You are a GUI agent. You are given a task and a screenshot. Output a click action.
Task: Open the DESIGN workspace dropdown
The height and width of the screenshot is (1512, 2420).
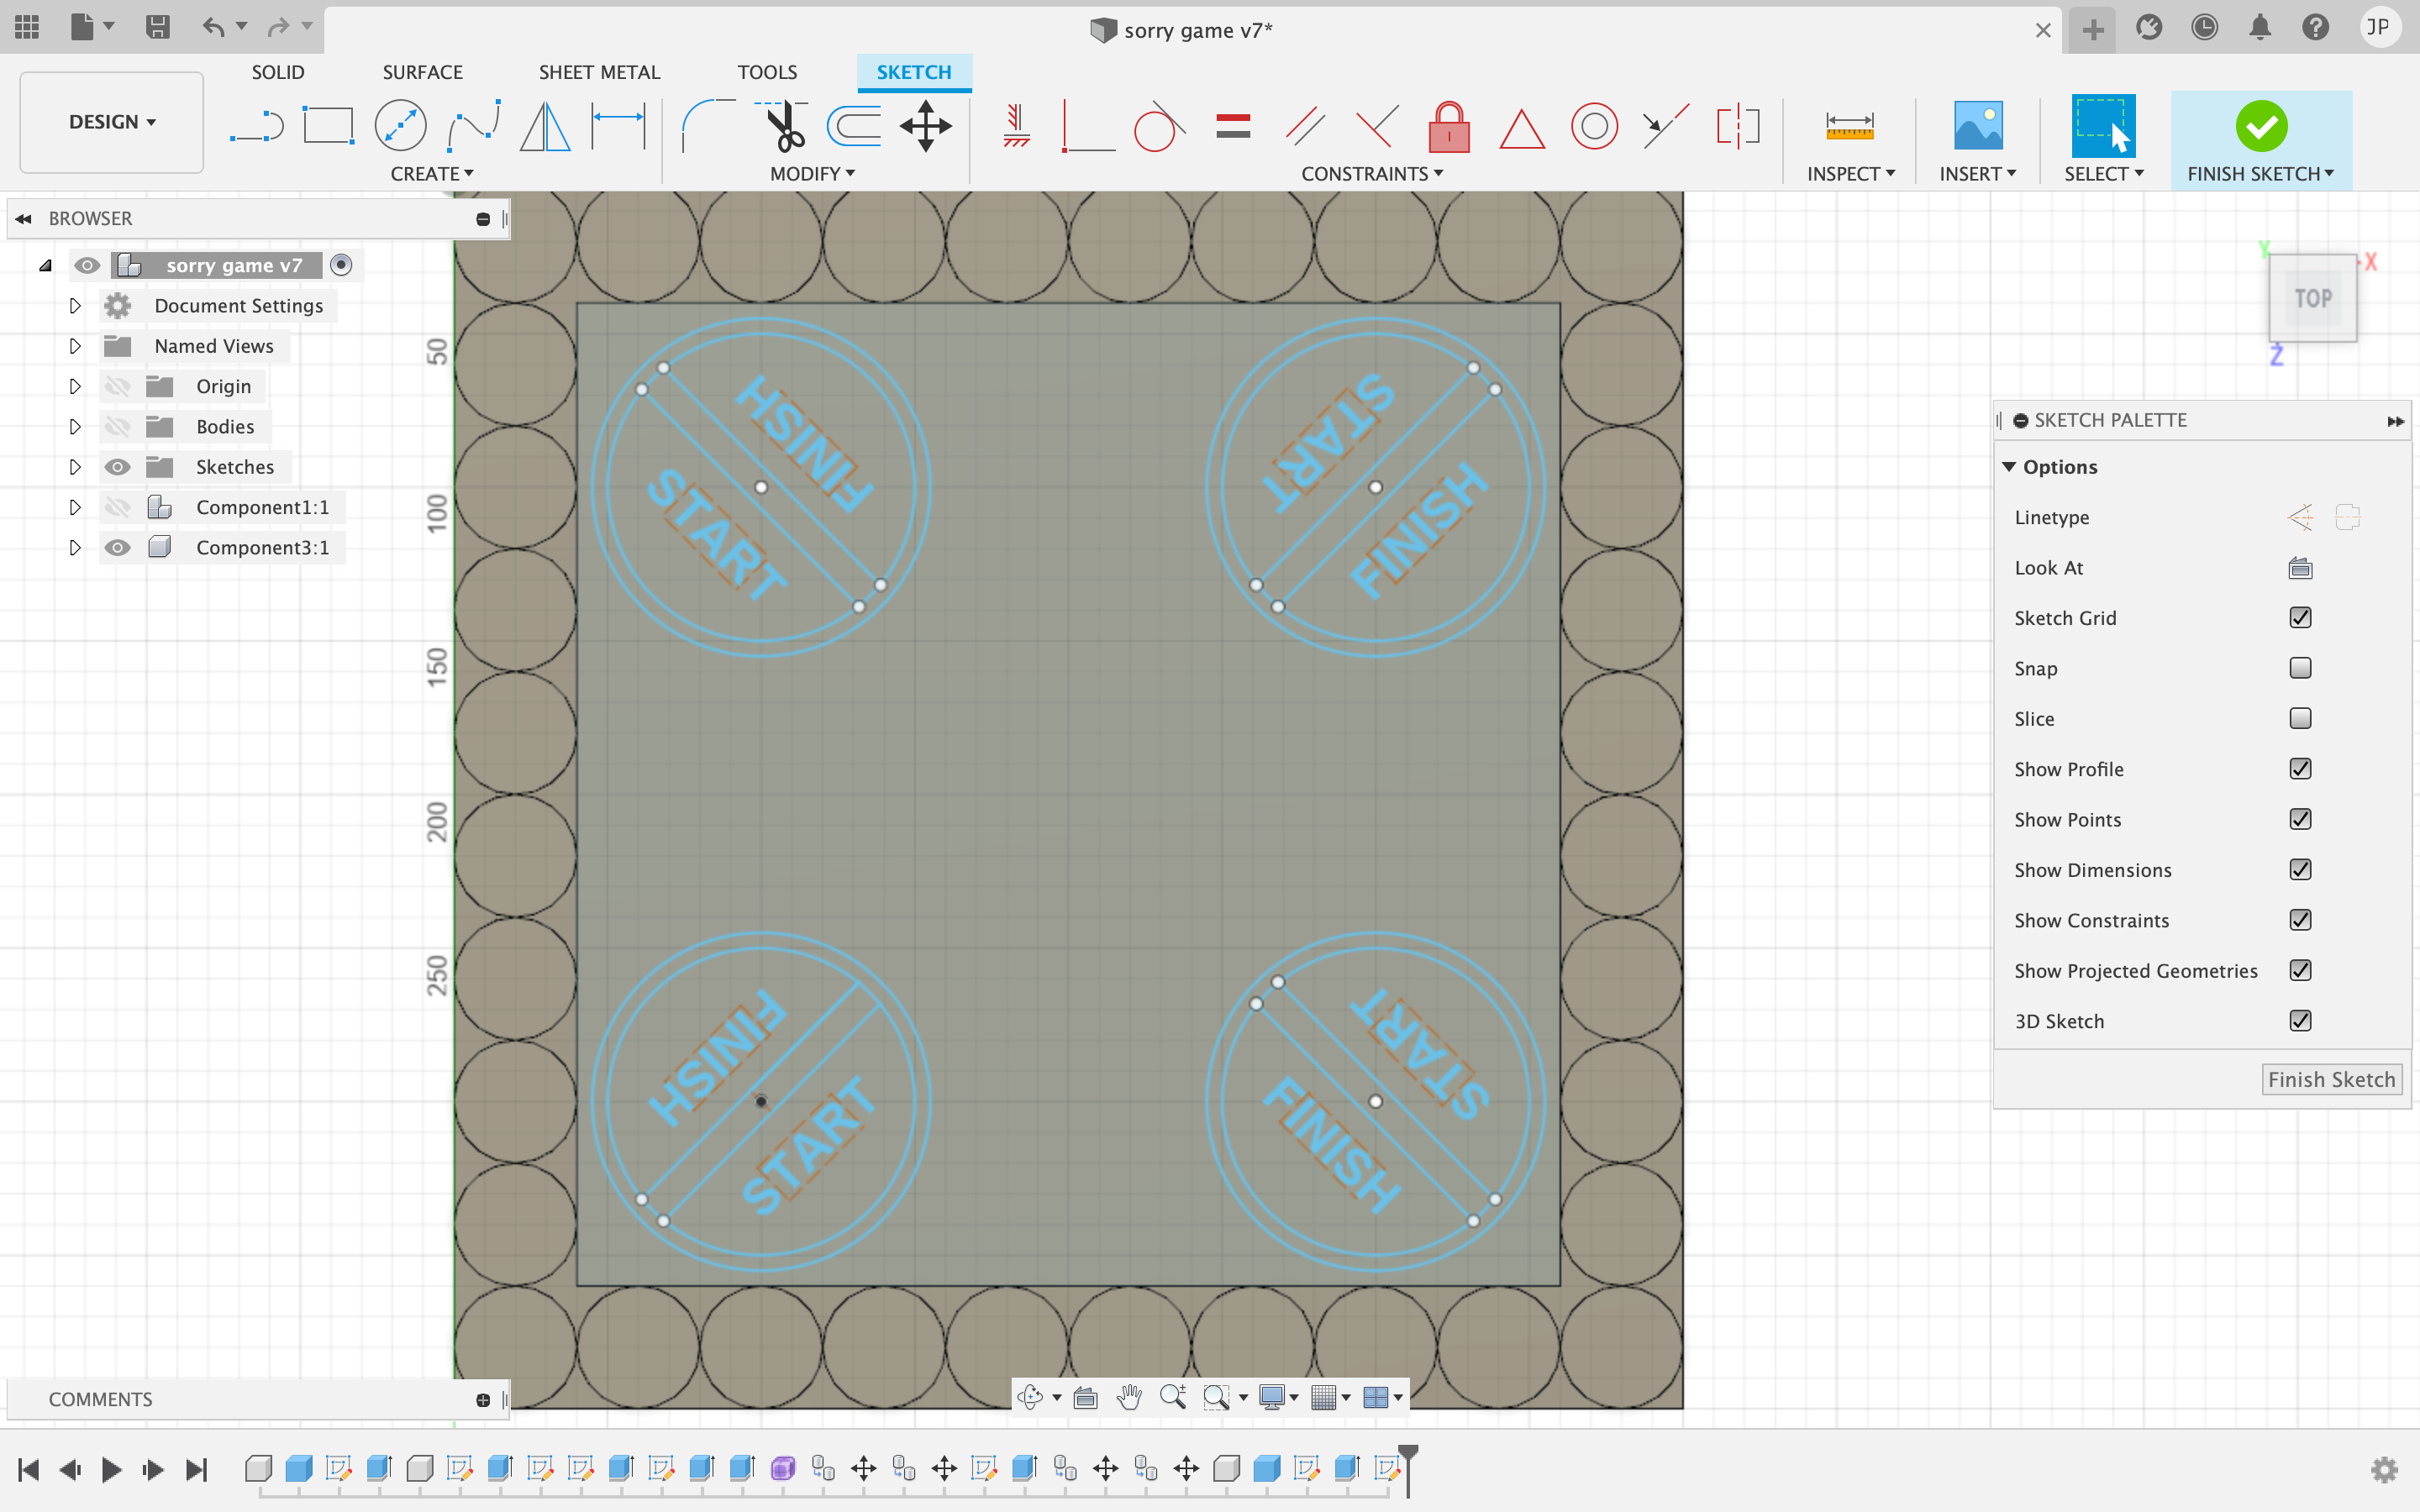coord(111,122)
